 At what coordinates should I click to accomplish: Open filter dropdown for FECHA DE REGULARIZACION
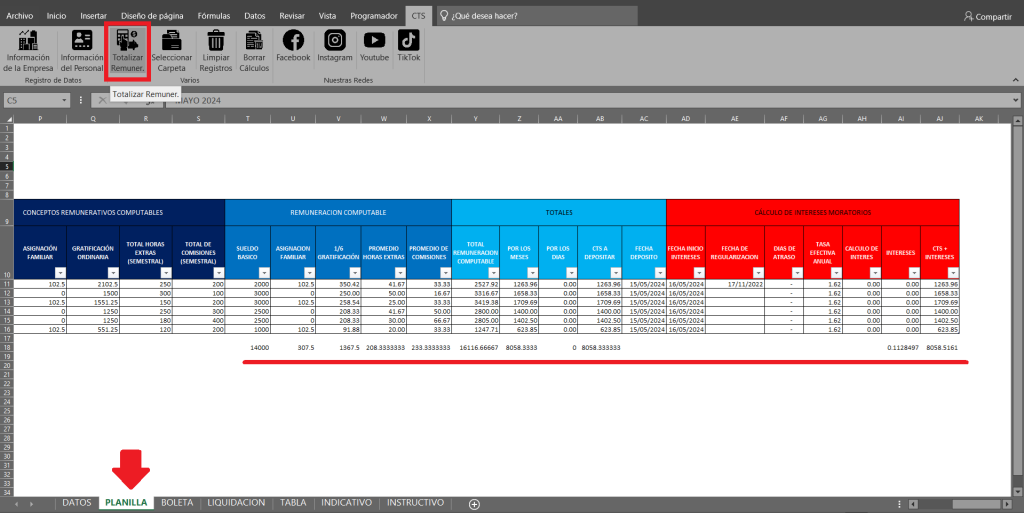click(x=758, y=273)
